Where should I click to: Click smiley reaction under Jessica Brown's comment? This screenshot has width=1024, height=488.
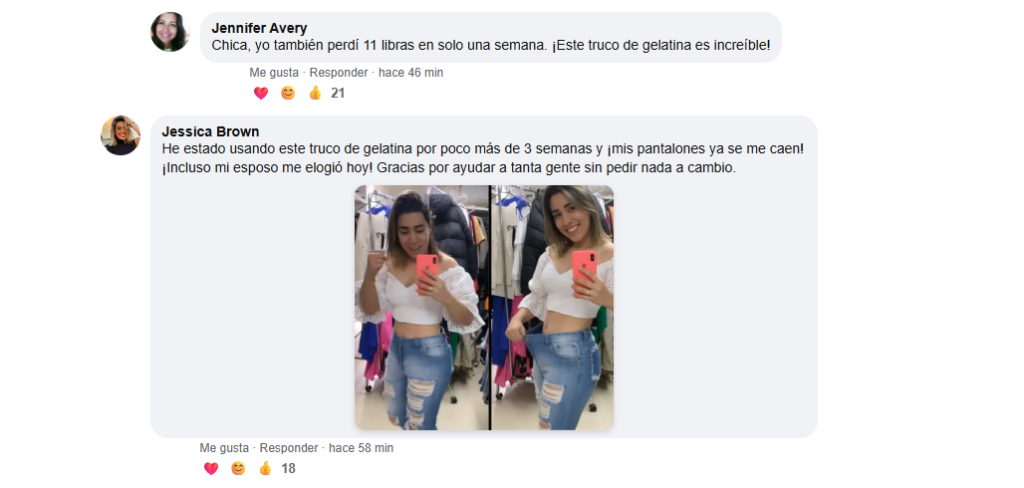[x=238, y=468]
